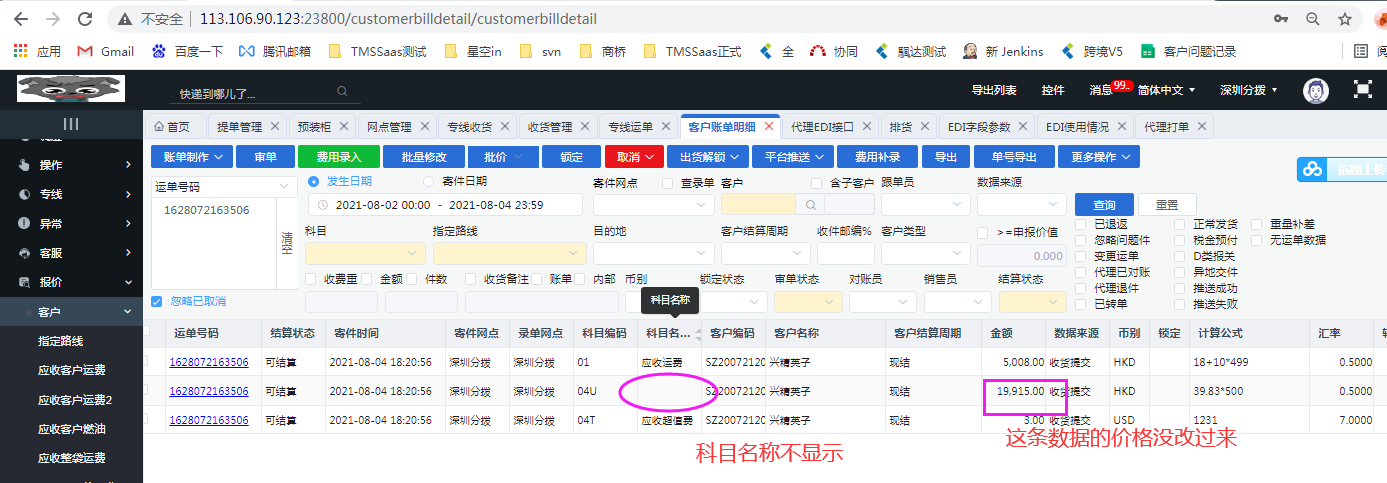Screen dimensions: 1387x483
Task: Tick the 收费重 checkbox
Action: point(311,279)
